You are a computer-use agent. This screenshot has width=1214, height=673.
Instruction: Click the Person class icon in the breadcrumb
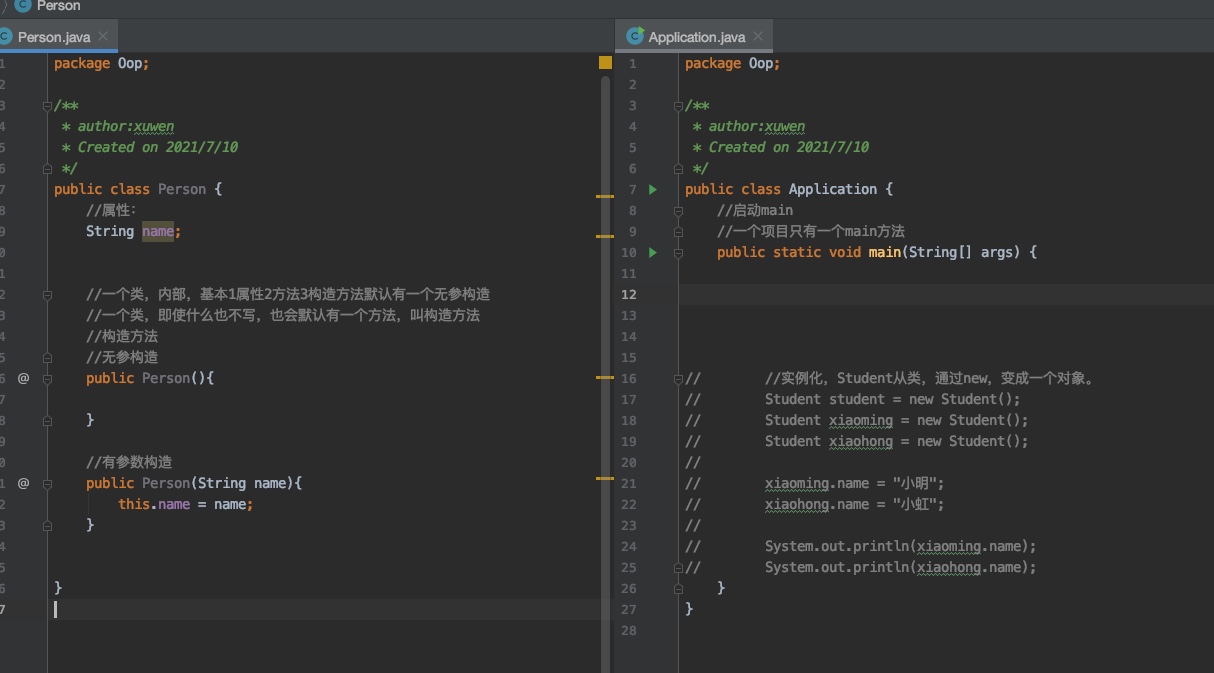22,6
